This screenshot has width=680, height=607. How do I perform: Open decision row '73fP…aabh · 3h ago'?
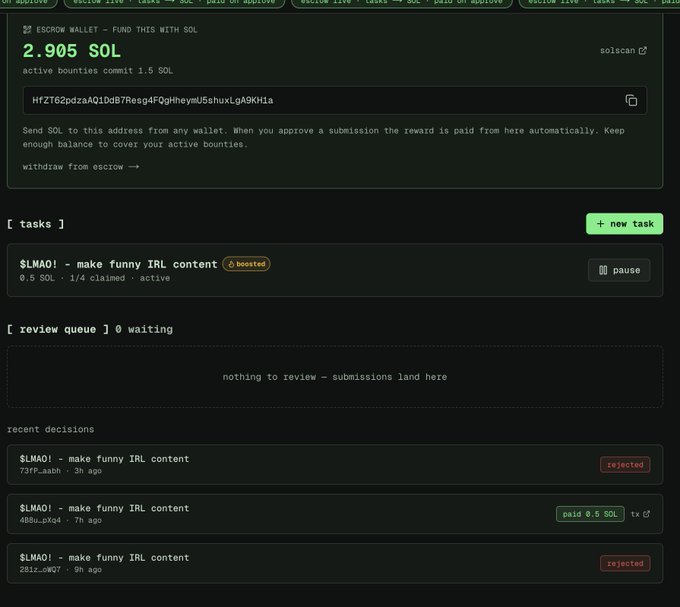pyautogui.click(x=335, y=464)
